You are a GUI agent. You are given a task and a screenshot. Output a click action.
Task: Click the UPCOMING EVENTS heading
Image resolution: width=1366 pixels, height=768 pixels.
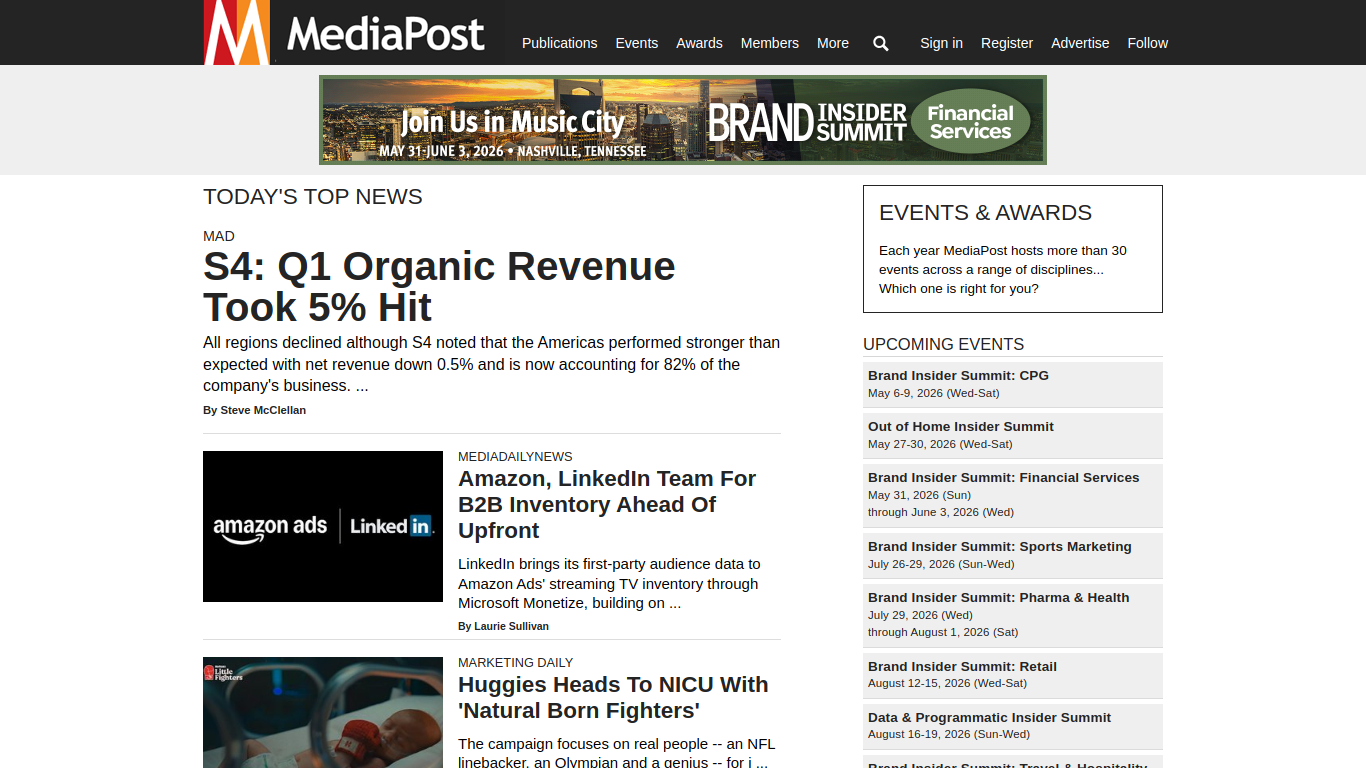[x=943, y=344]
